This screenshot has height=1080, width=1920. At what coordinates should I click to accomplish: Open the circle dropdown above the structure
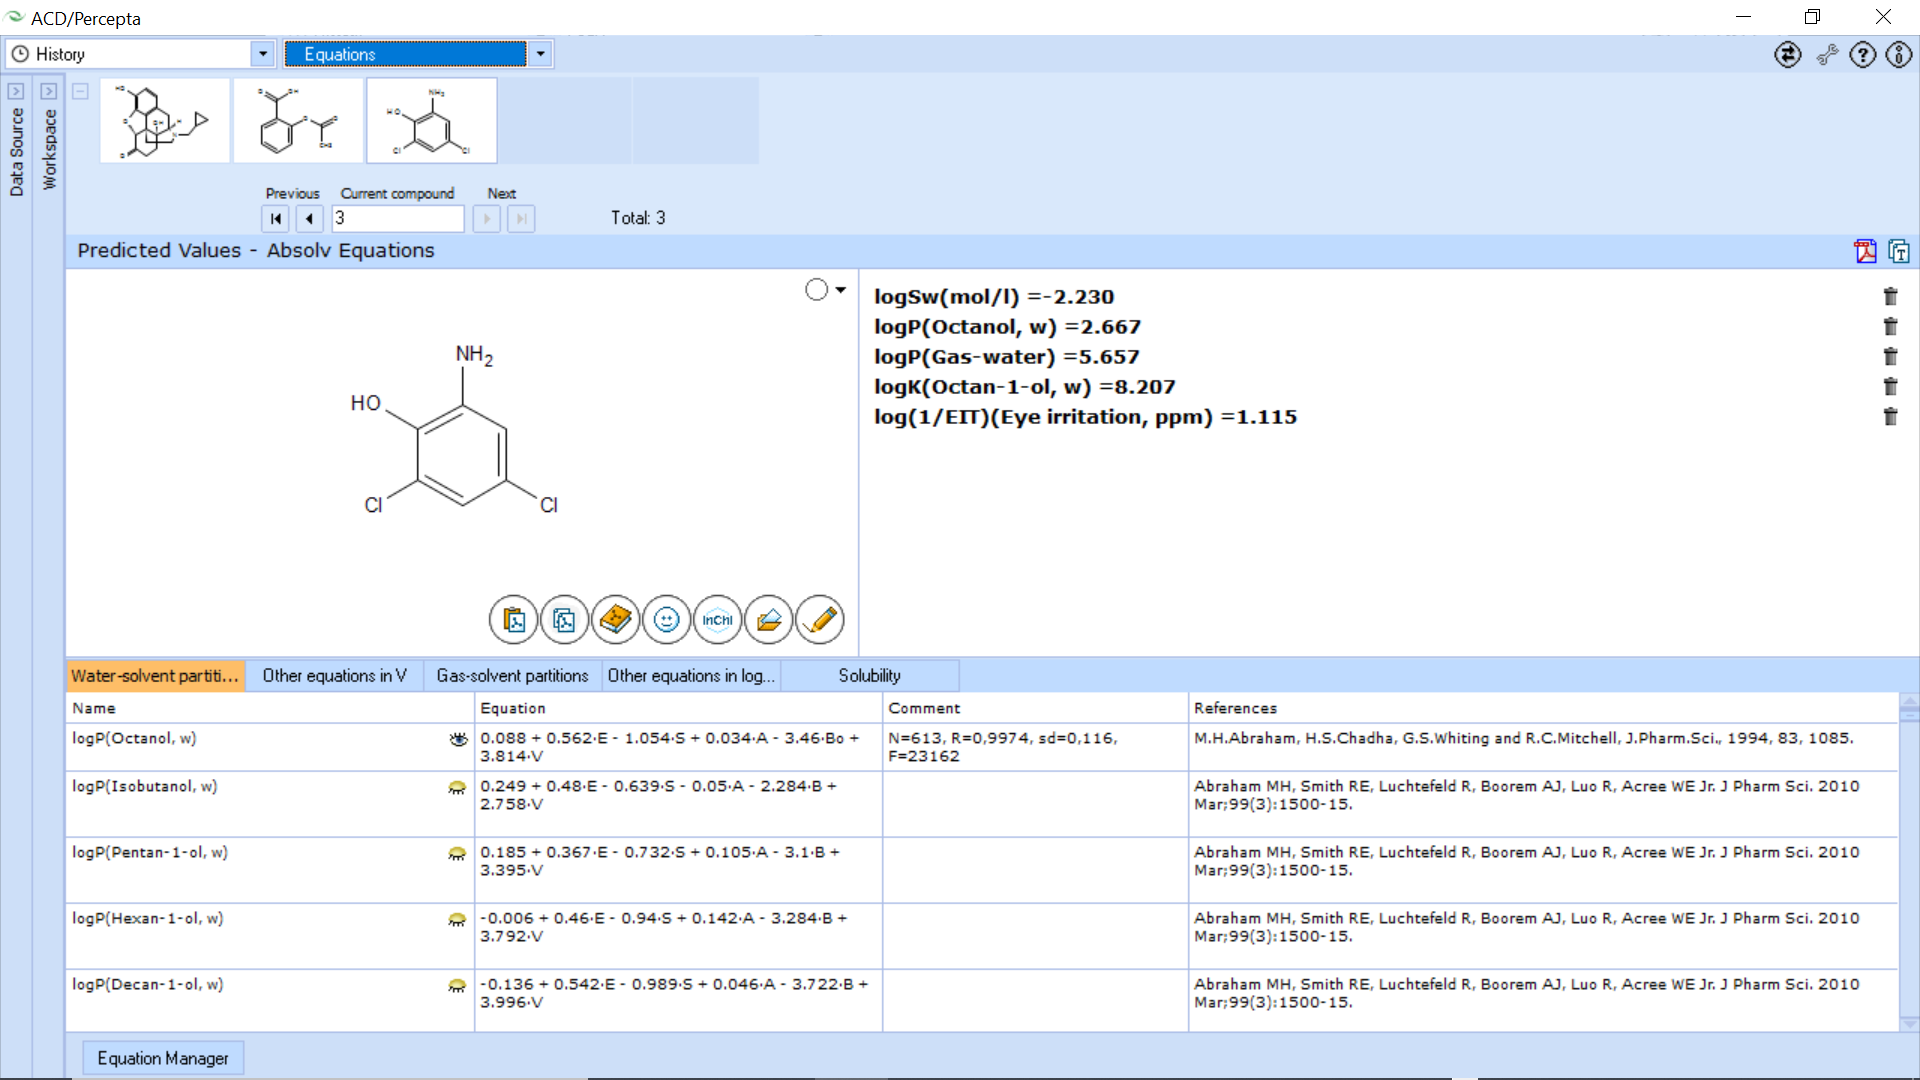tap(840, 290)
